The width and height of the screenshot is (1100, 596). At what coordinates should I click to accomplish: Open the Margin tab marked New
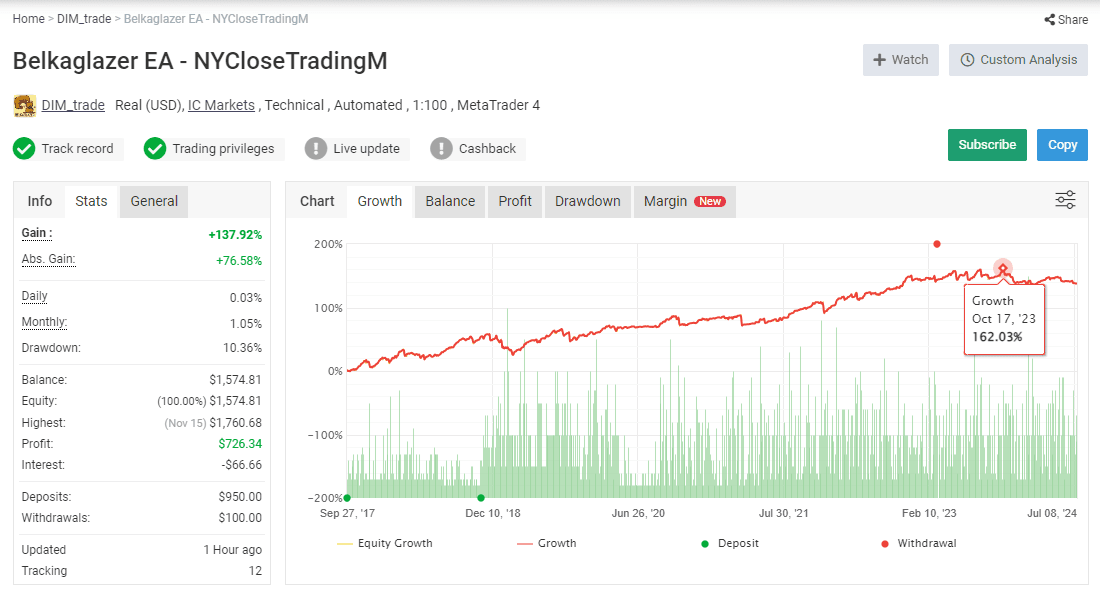tap(685, 201)
